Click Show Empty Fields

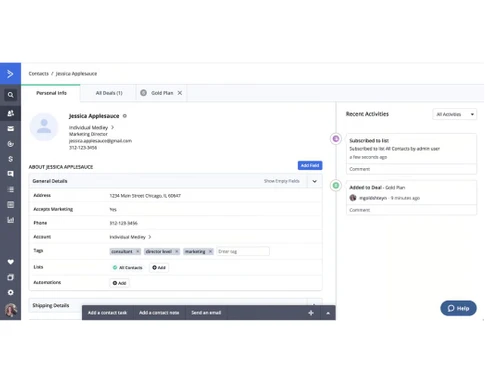pos(282,181)
